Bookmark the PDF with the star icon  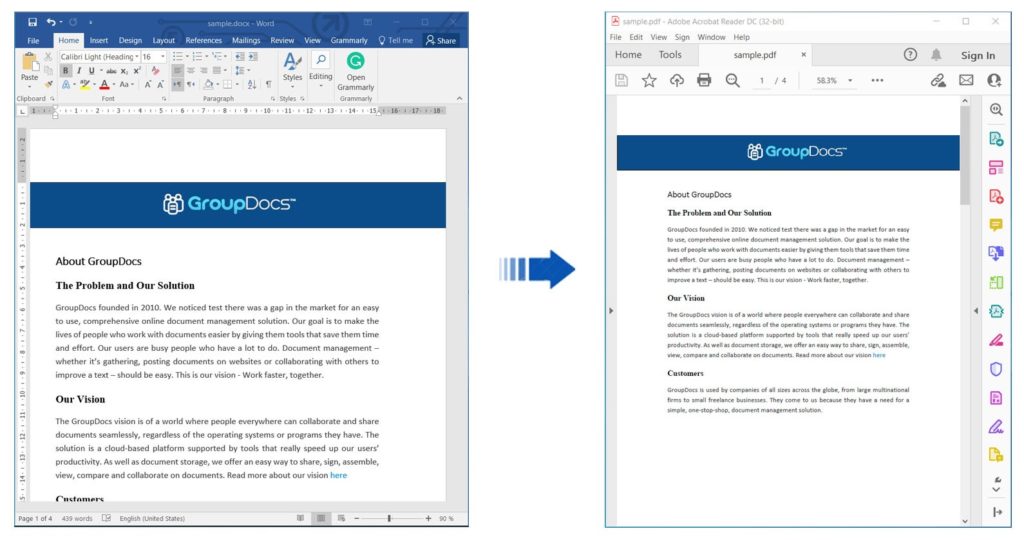coord(649,80)
